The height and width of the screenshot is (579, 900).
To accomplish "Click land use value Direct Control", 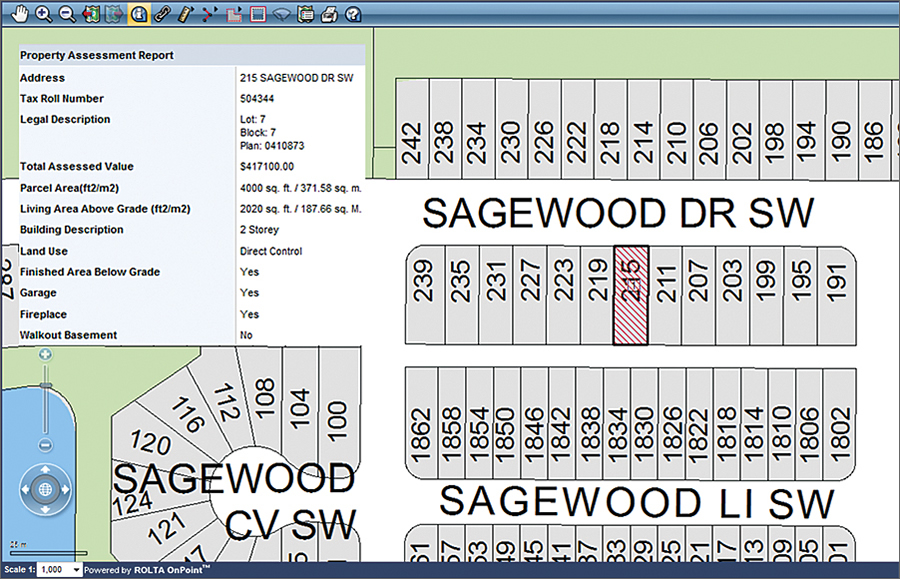I will pos(271,251).
